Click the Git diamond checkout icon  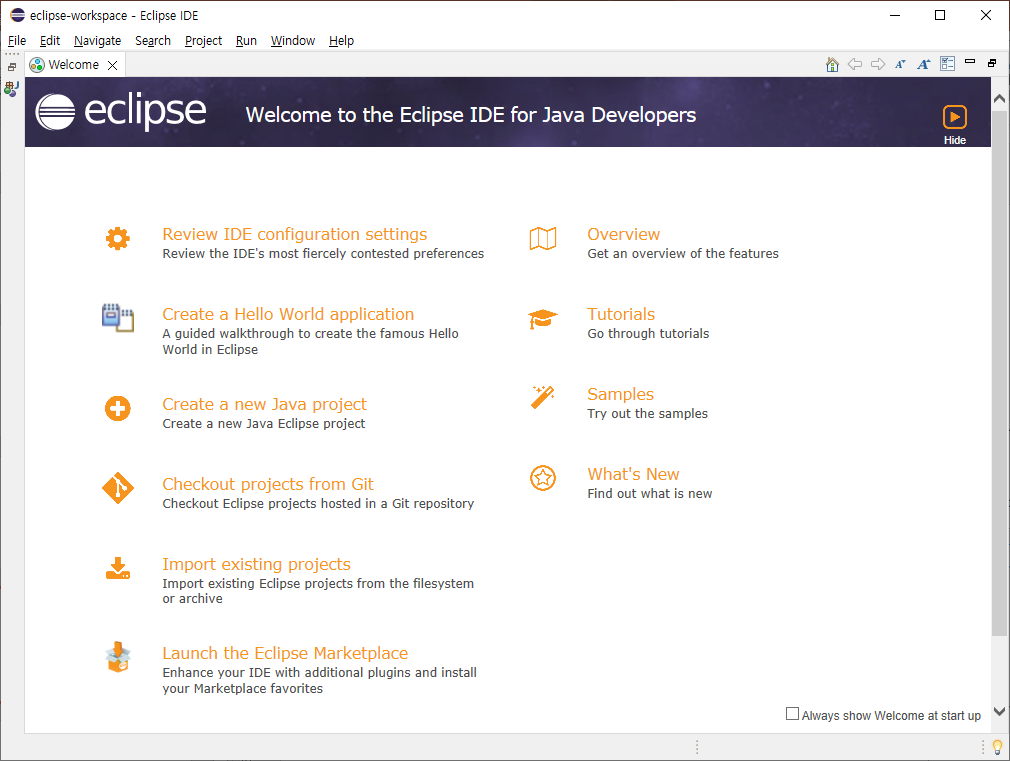click(x=118, y=488)
